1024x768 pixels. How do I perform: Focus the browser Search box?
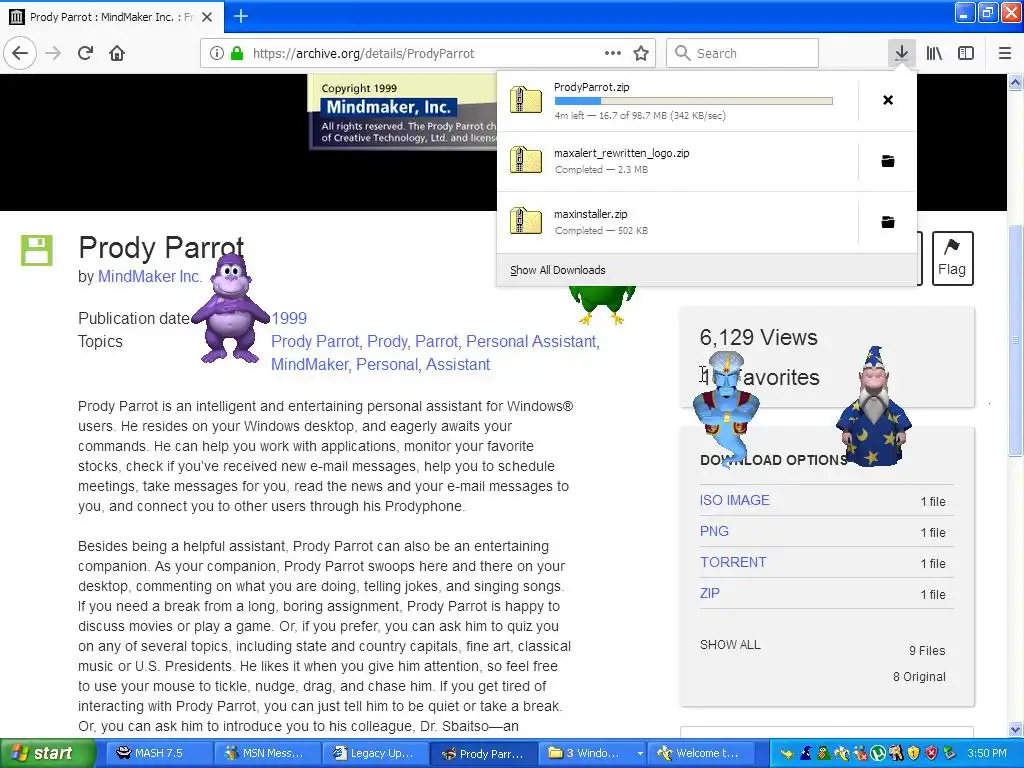743,53
